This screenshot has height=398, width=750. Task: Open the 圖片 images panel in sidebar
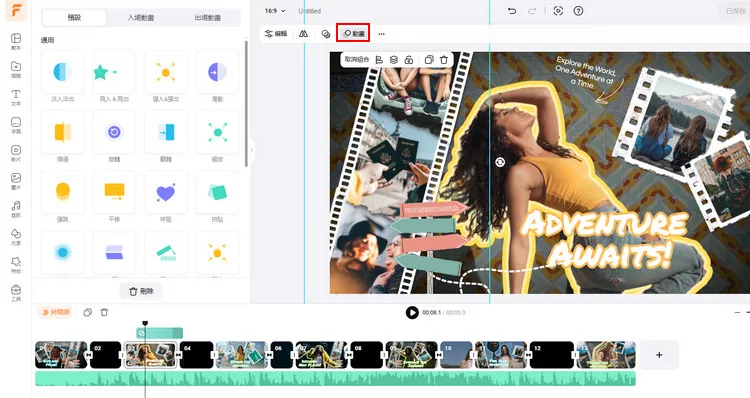[x=16, y=181]
